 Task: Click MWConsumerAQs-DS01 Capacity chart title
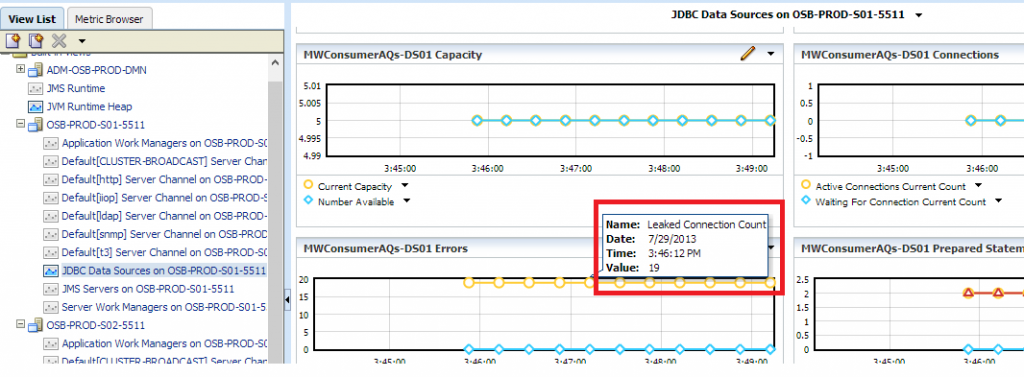coord(392,55)
